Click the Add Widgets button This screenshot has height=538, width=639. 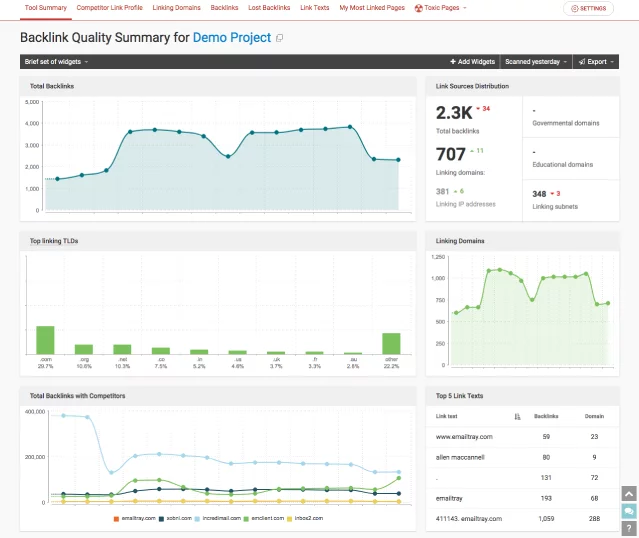coord(472,62)
